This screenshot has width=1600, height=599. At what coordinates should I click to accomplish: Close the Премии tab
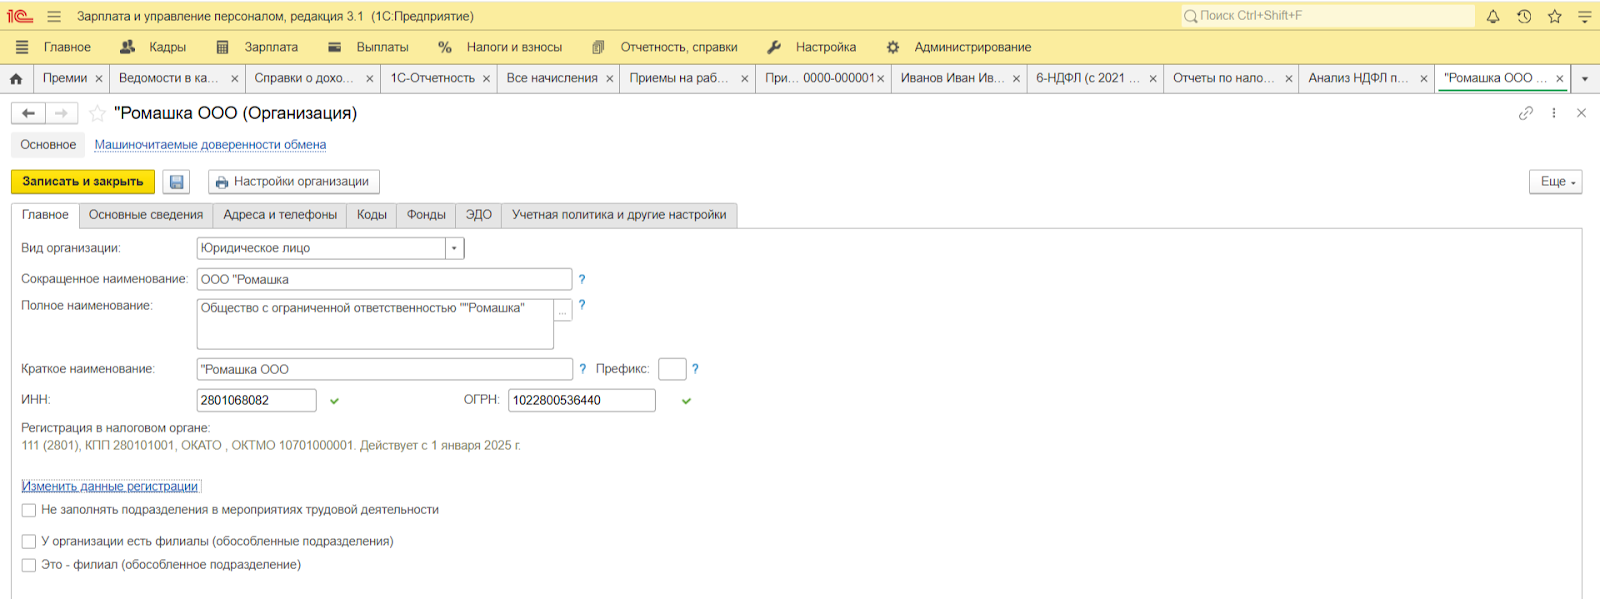coord(99,79)
